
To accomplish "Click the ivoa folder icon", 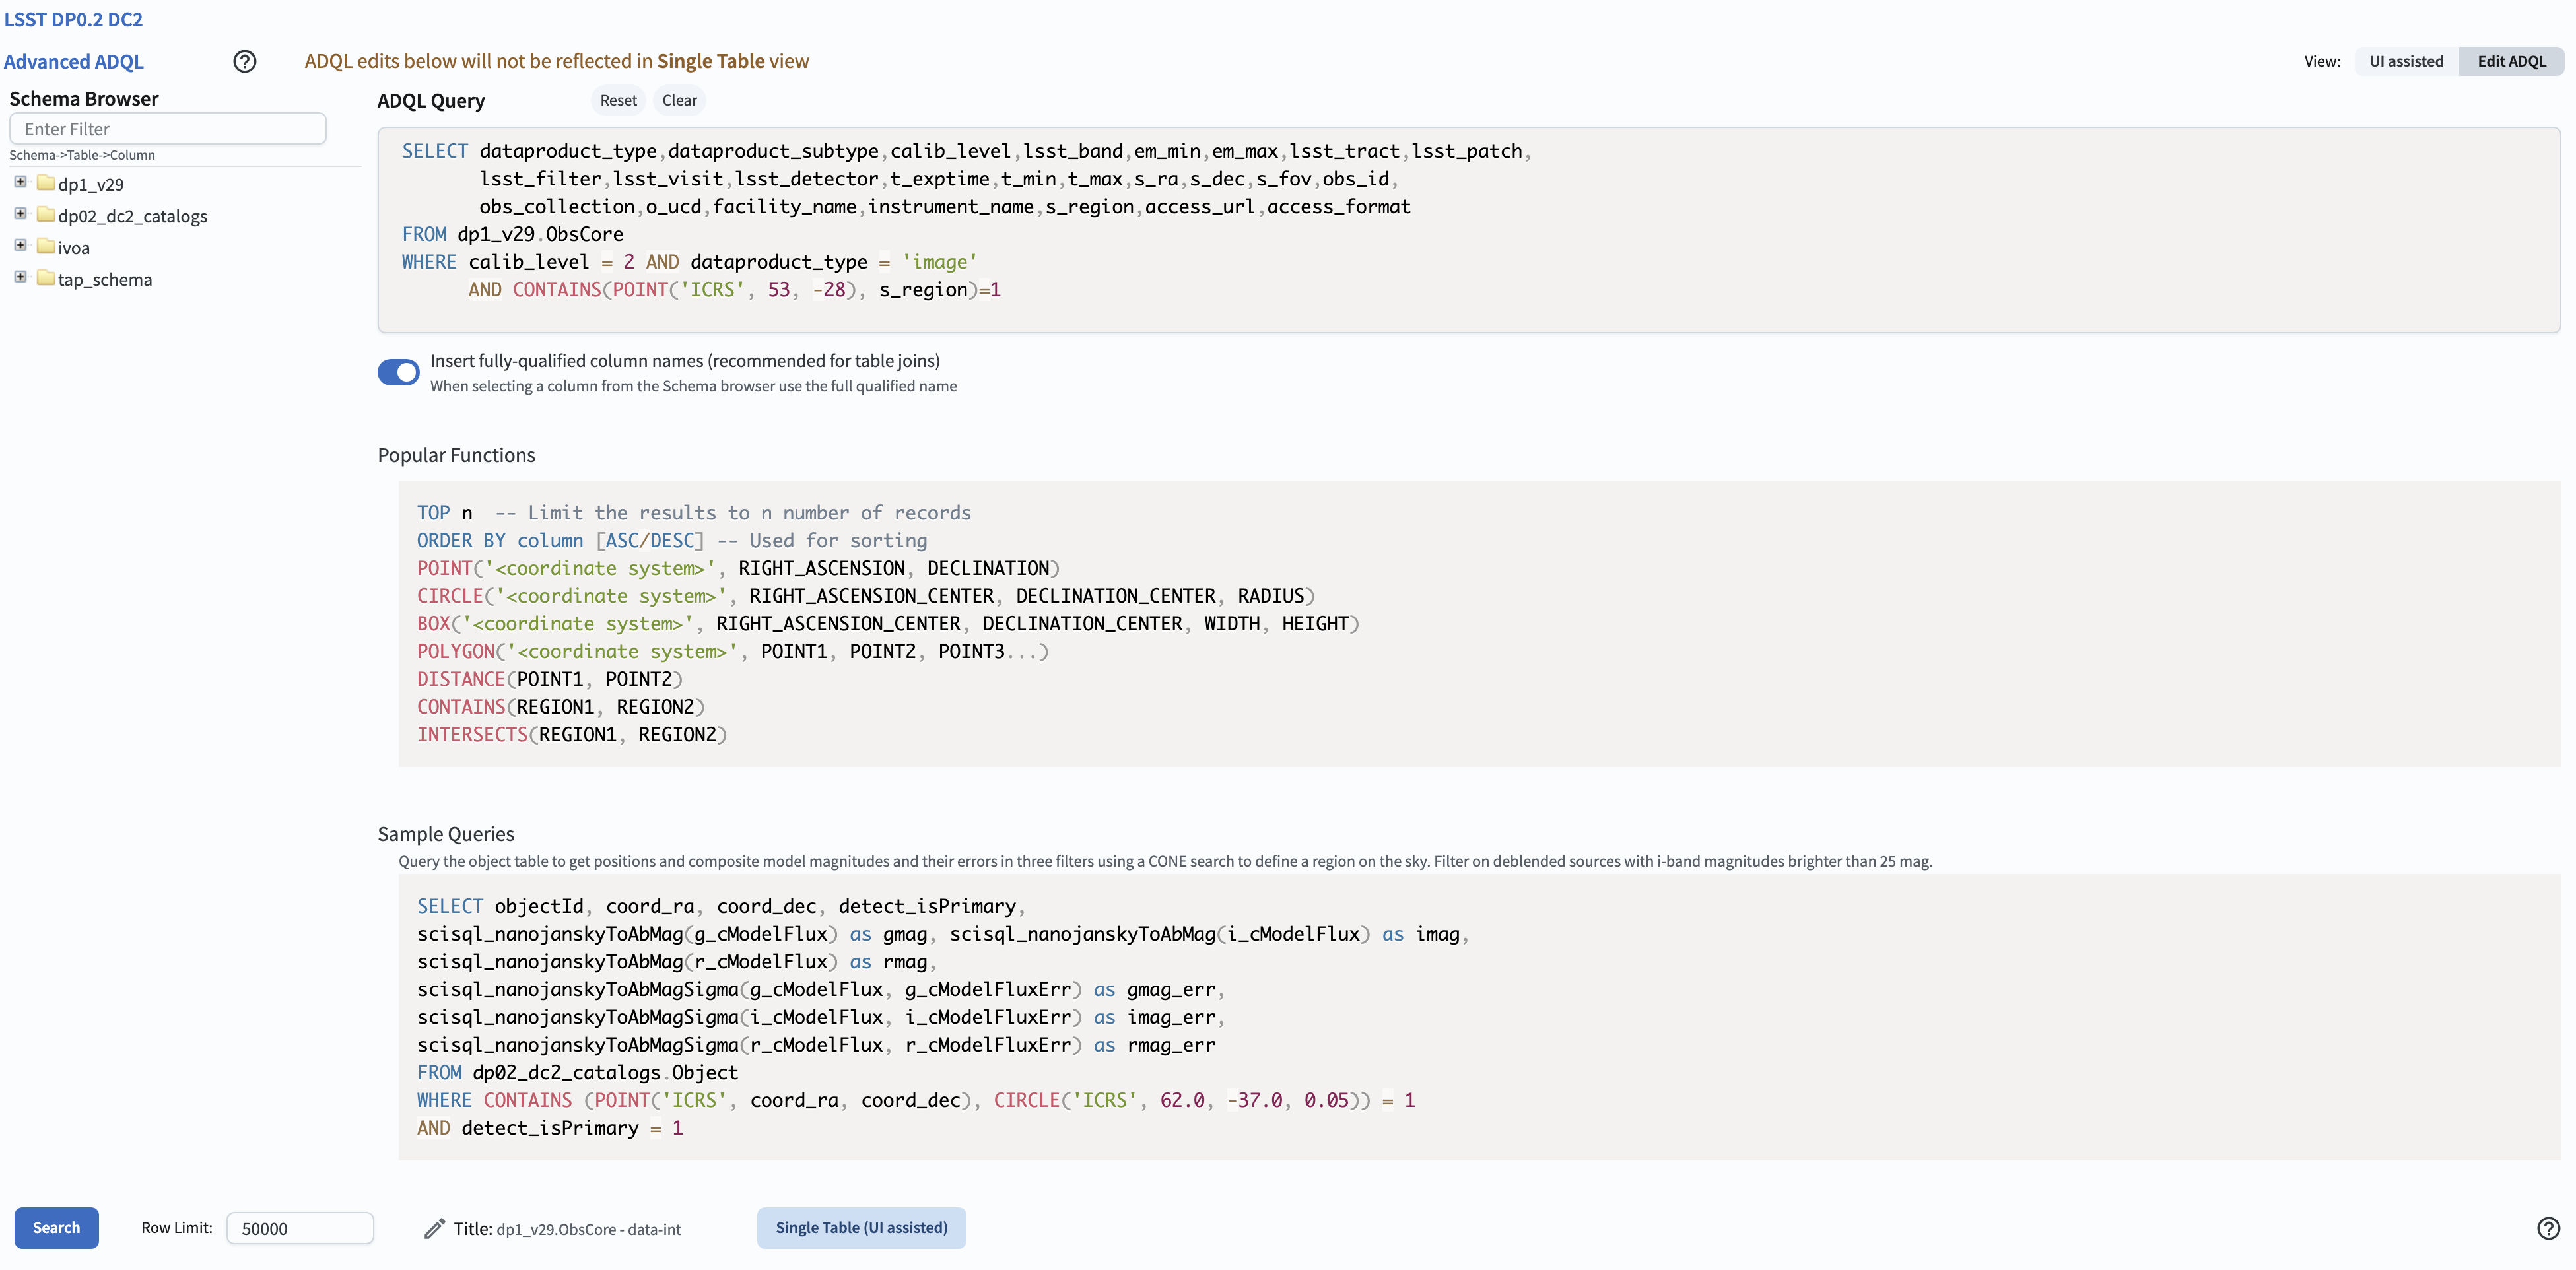I will (x=46, y=247).
